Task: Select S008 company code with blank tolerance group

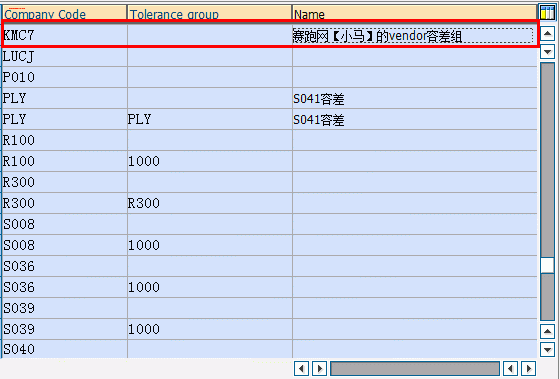Action: 64,224
